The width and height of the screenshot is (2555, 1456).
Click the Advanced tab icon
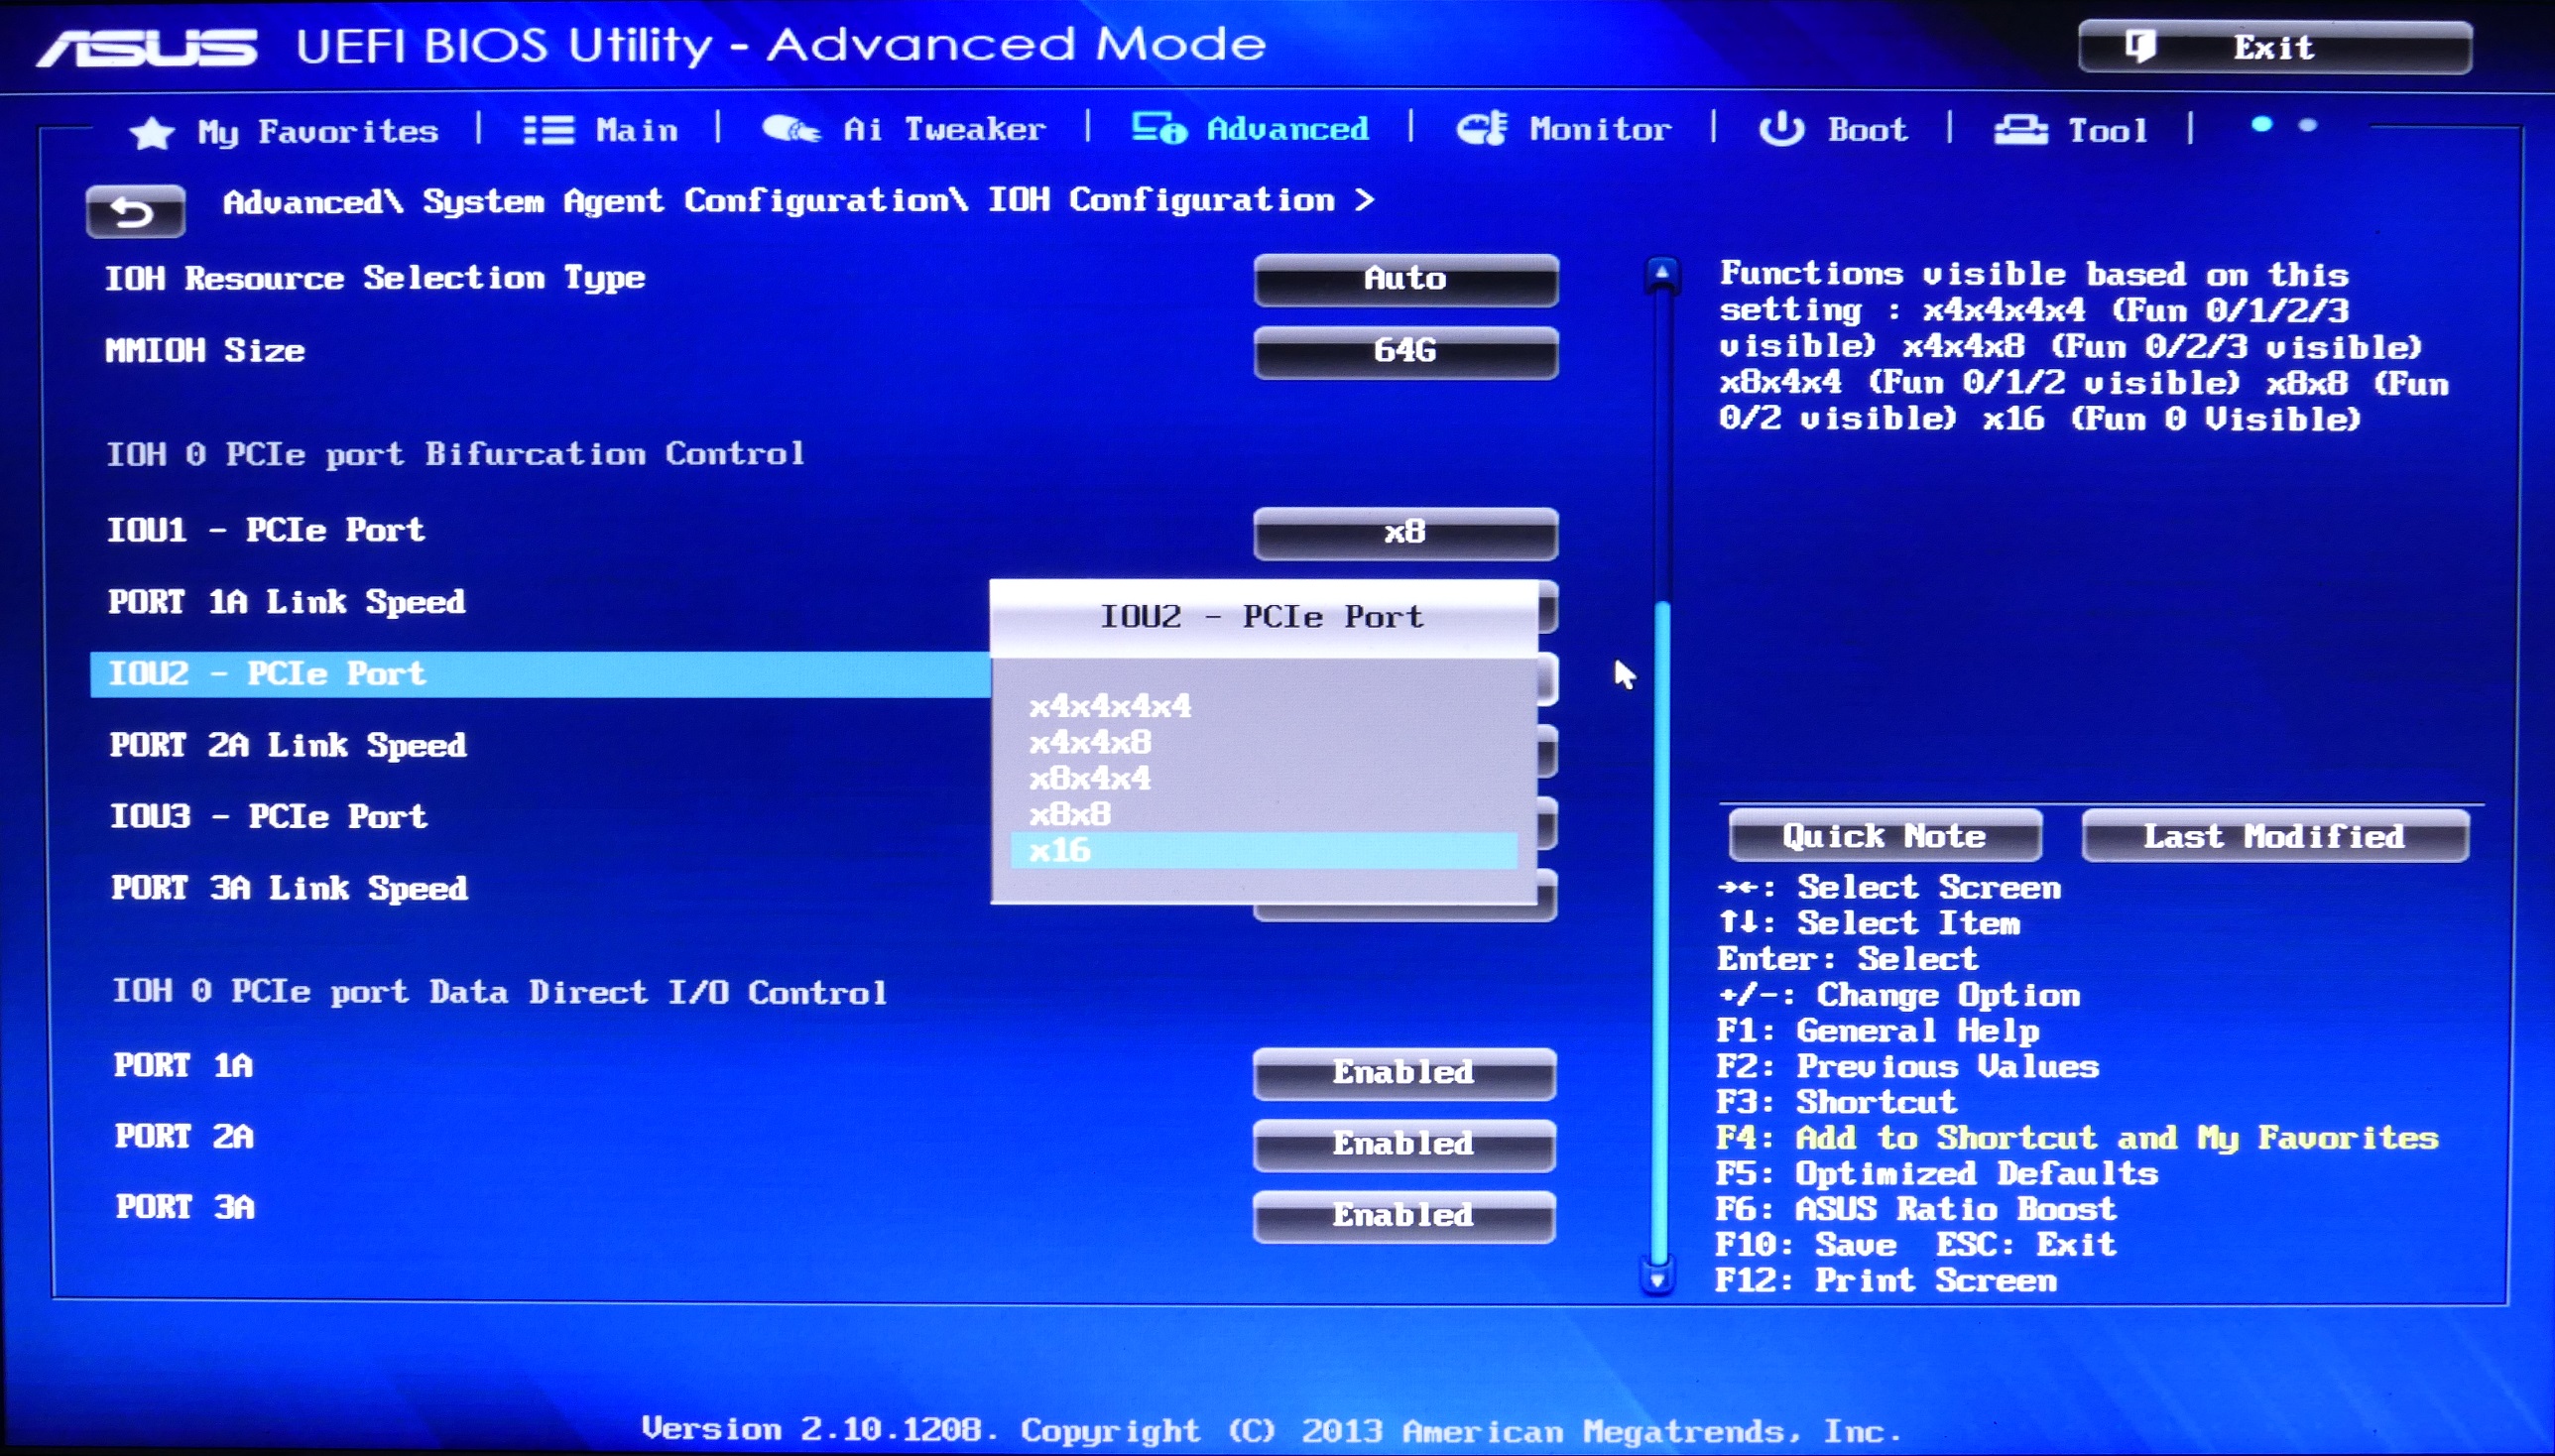1159,128
